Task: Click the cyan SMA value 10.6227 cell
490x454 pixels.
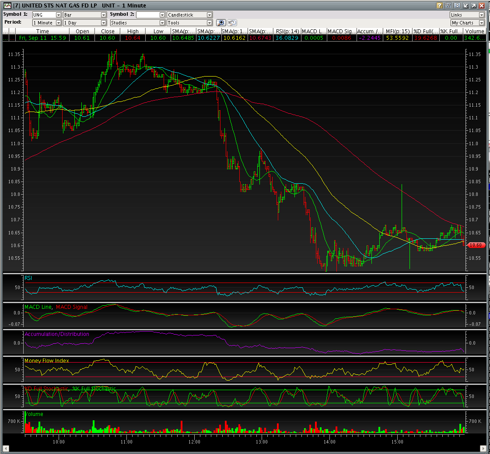Action: click(209, 38)
